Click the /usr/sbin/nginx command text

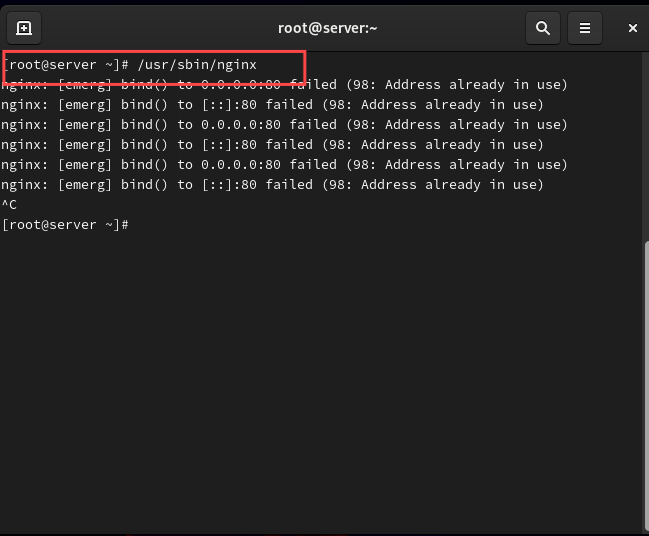click(197, 65)
